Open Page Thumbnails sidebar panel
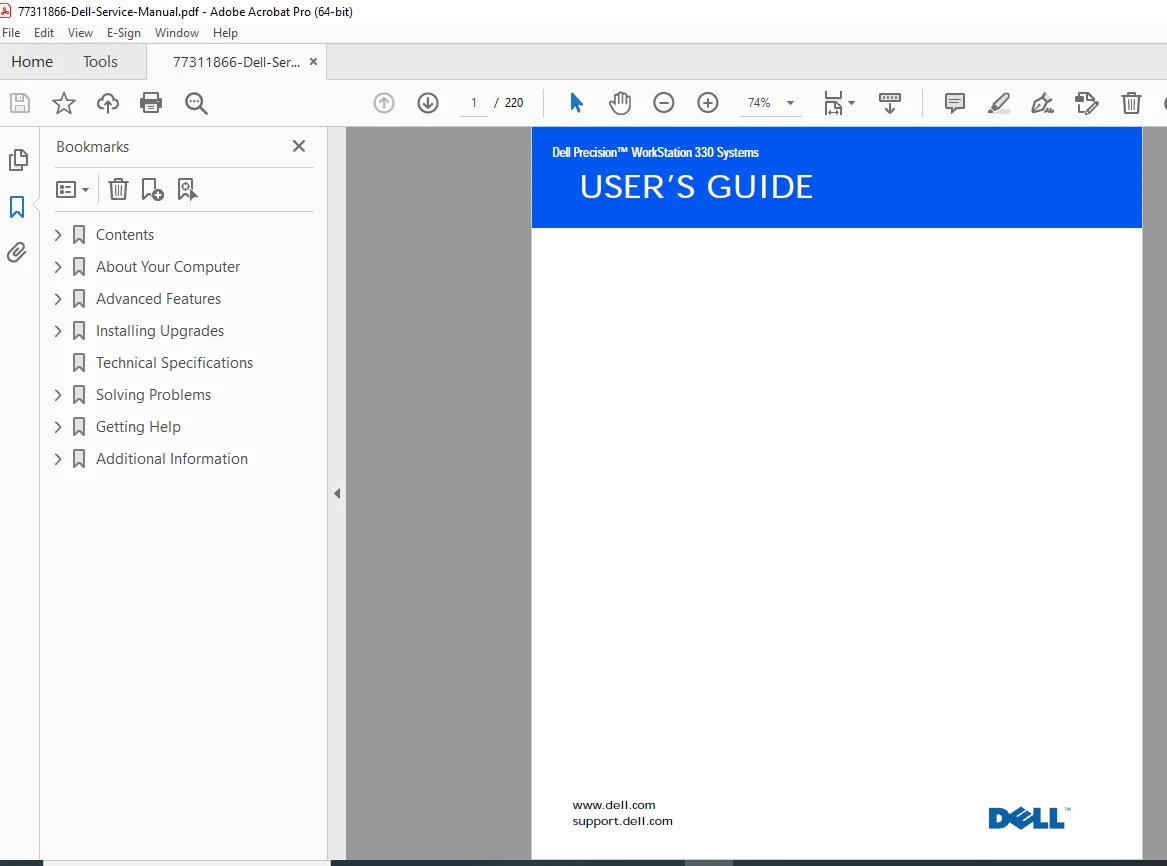This screenshot has height=866, width=1167. (18, 159)
